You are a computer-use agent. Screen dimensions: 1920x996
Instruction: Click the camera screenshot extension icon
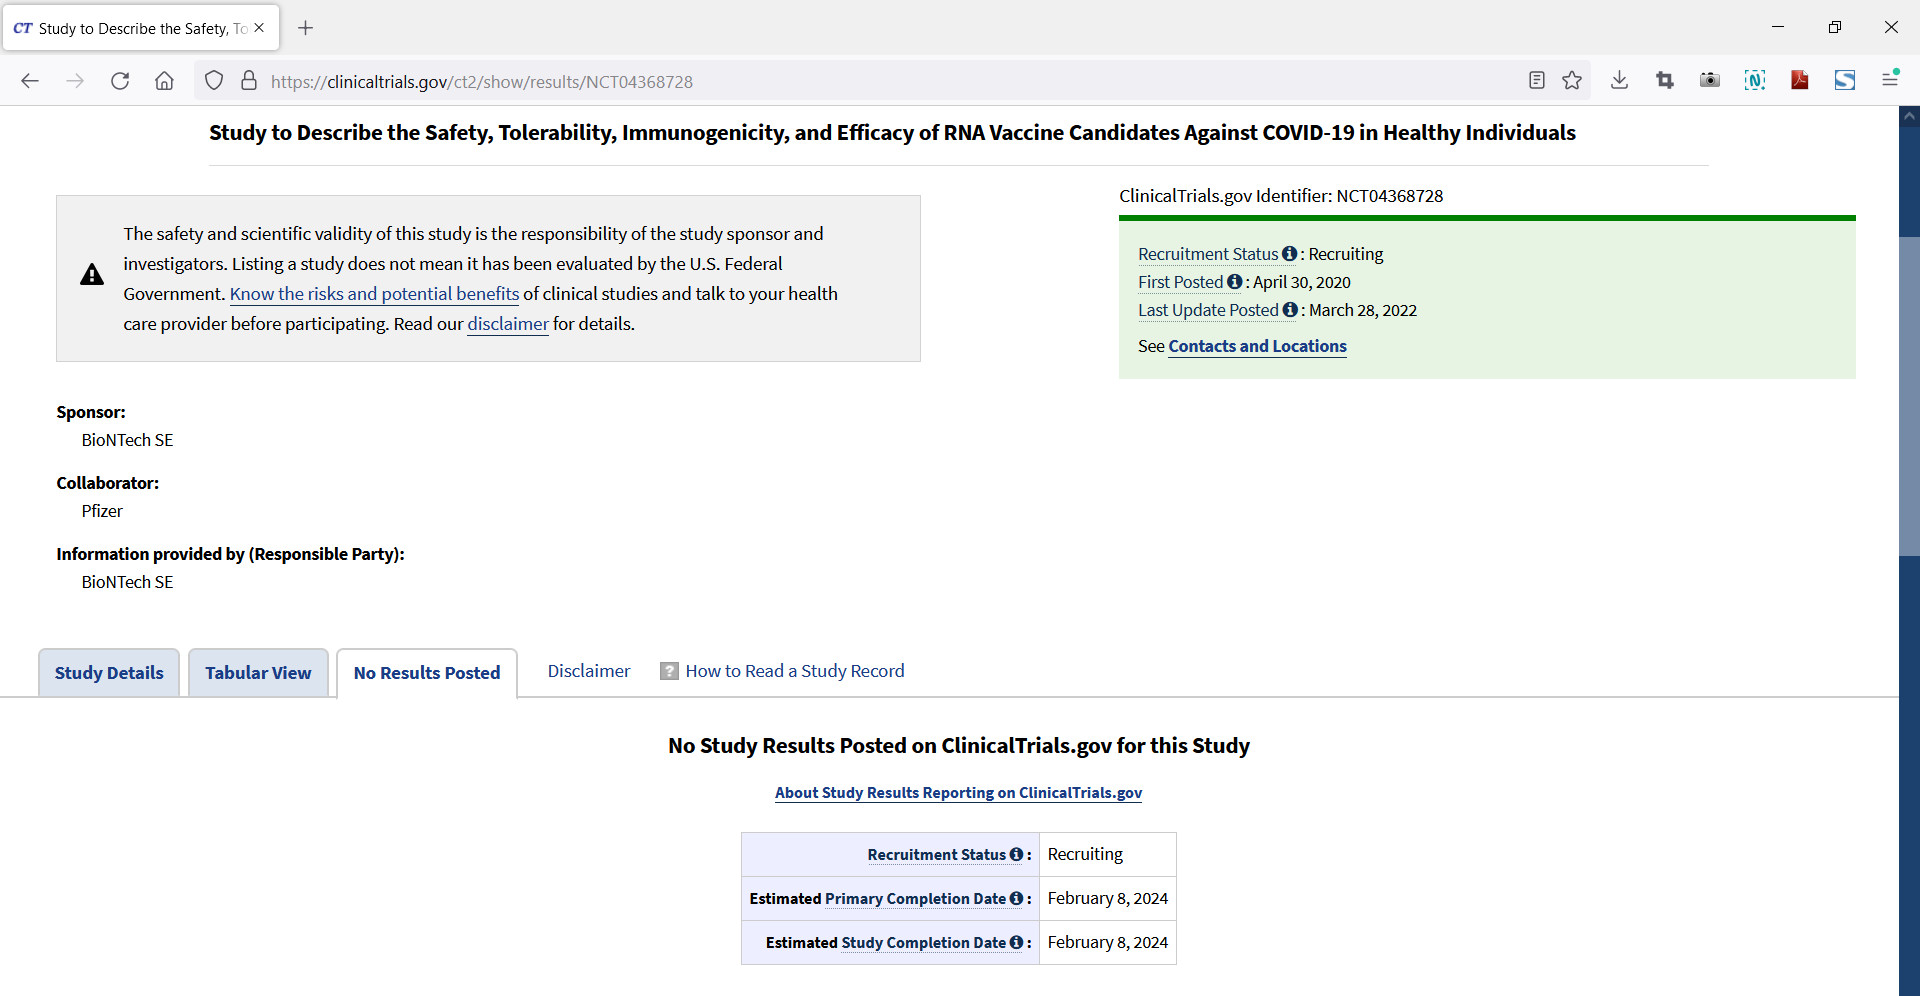coord(1710,81)
